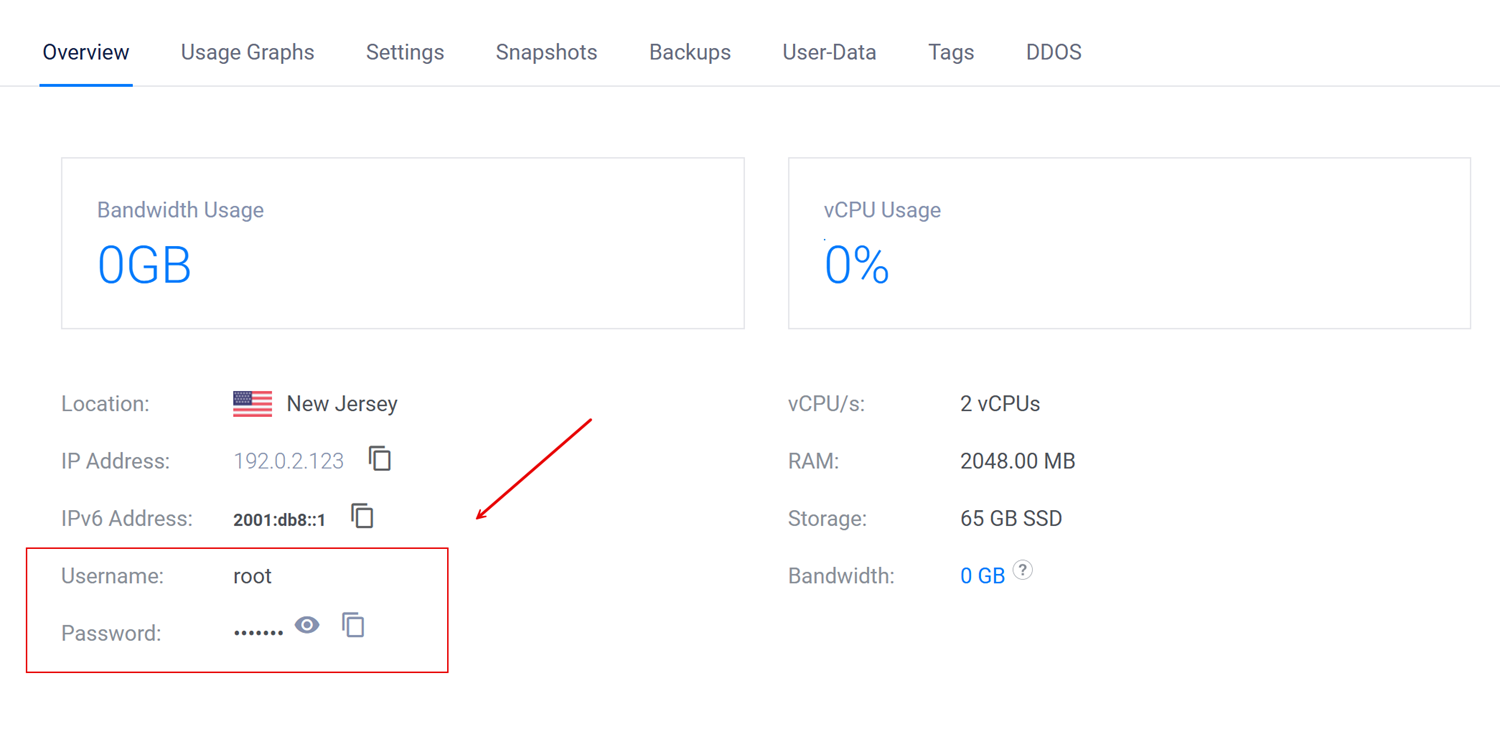Click the IPv6 Address: label
Viewport: 1500px width, 729px height.
pyautogui.click(x=127, y=519)
